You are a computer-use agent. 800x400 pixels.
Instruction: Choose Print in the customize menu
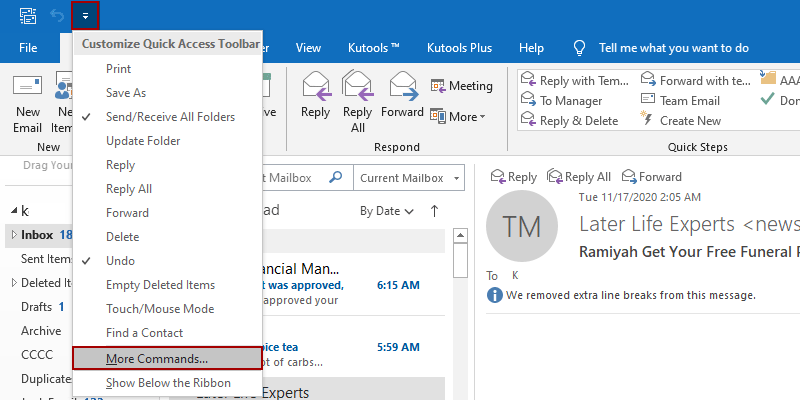(167, 68)
